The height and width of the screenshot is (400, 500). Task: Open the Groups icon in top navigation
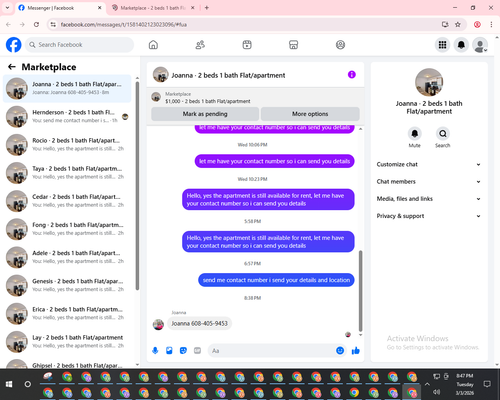pyautogui.click(x=340, y=45)
